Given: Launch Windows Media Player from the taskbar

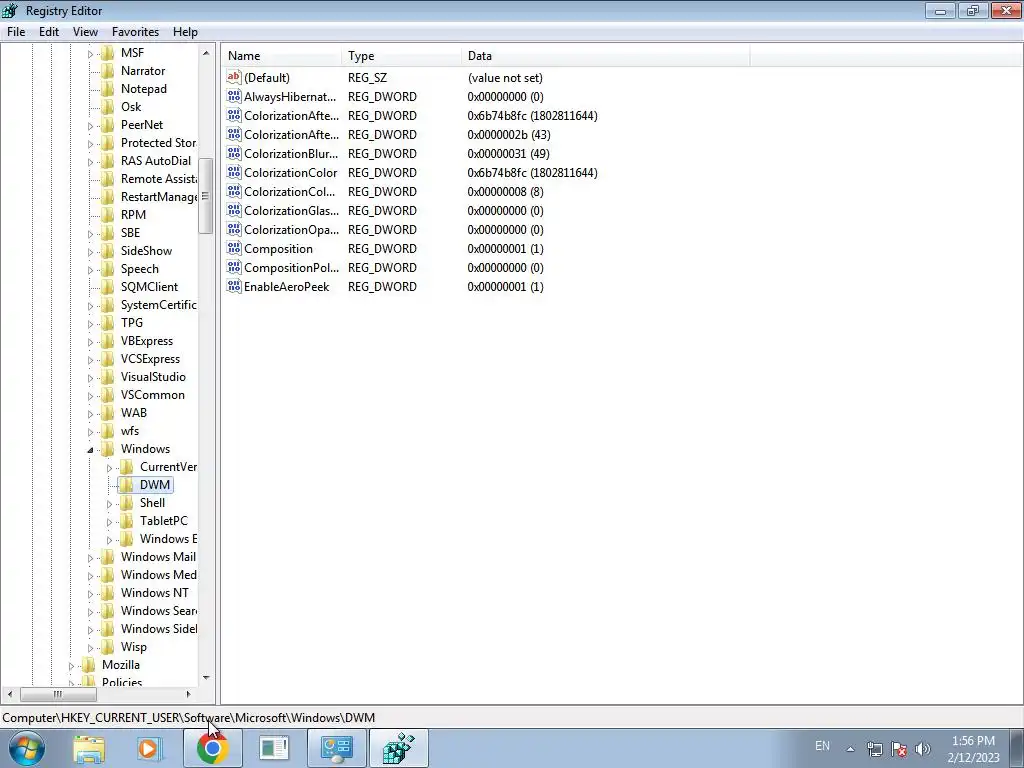Looking at the screenshot, I should pyautogui.click(x=150, y=749).
